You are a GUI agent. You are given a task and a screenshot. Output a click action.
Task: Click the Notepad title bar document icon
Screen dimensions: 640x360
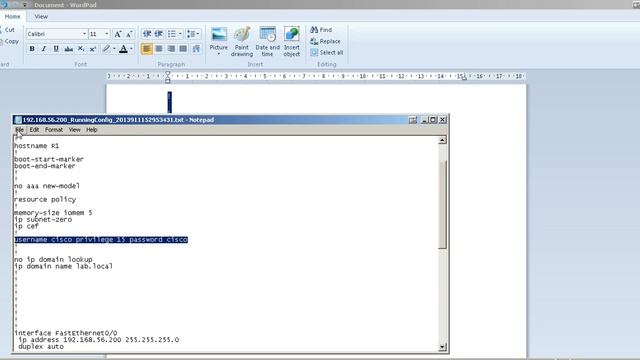(x=18, y=120)
